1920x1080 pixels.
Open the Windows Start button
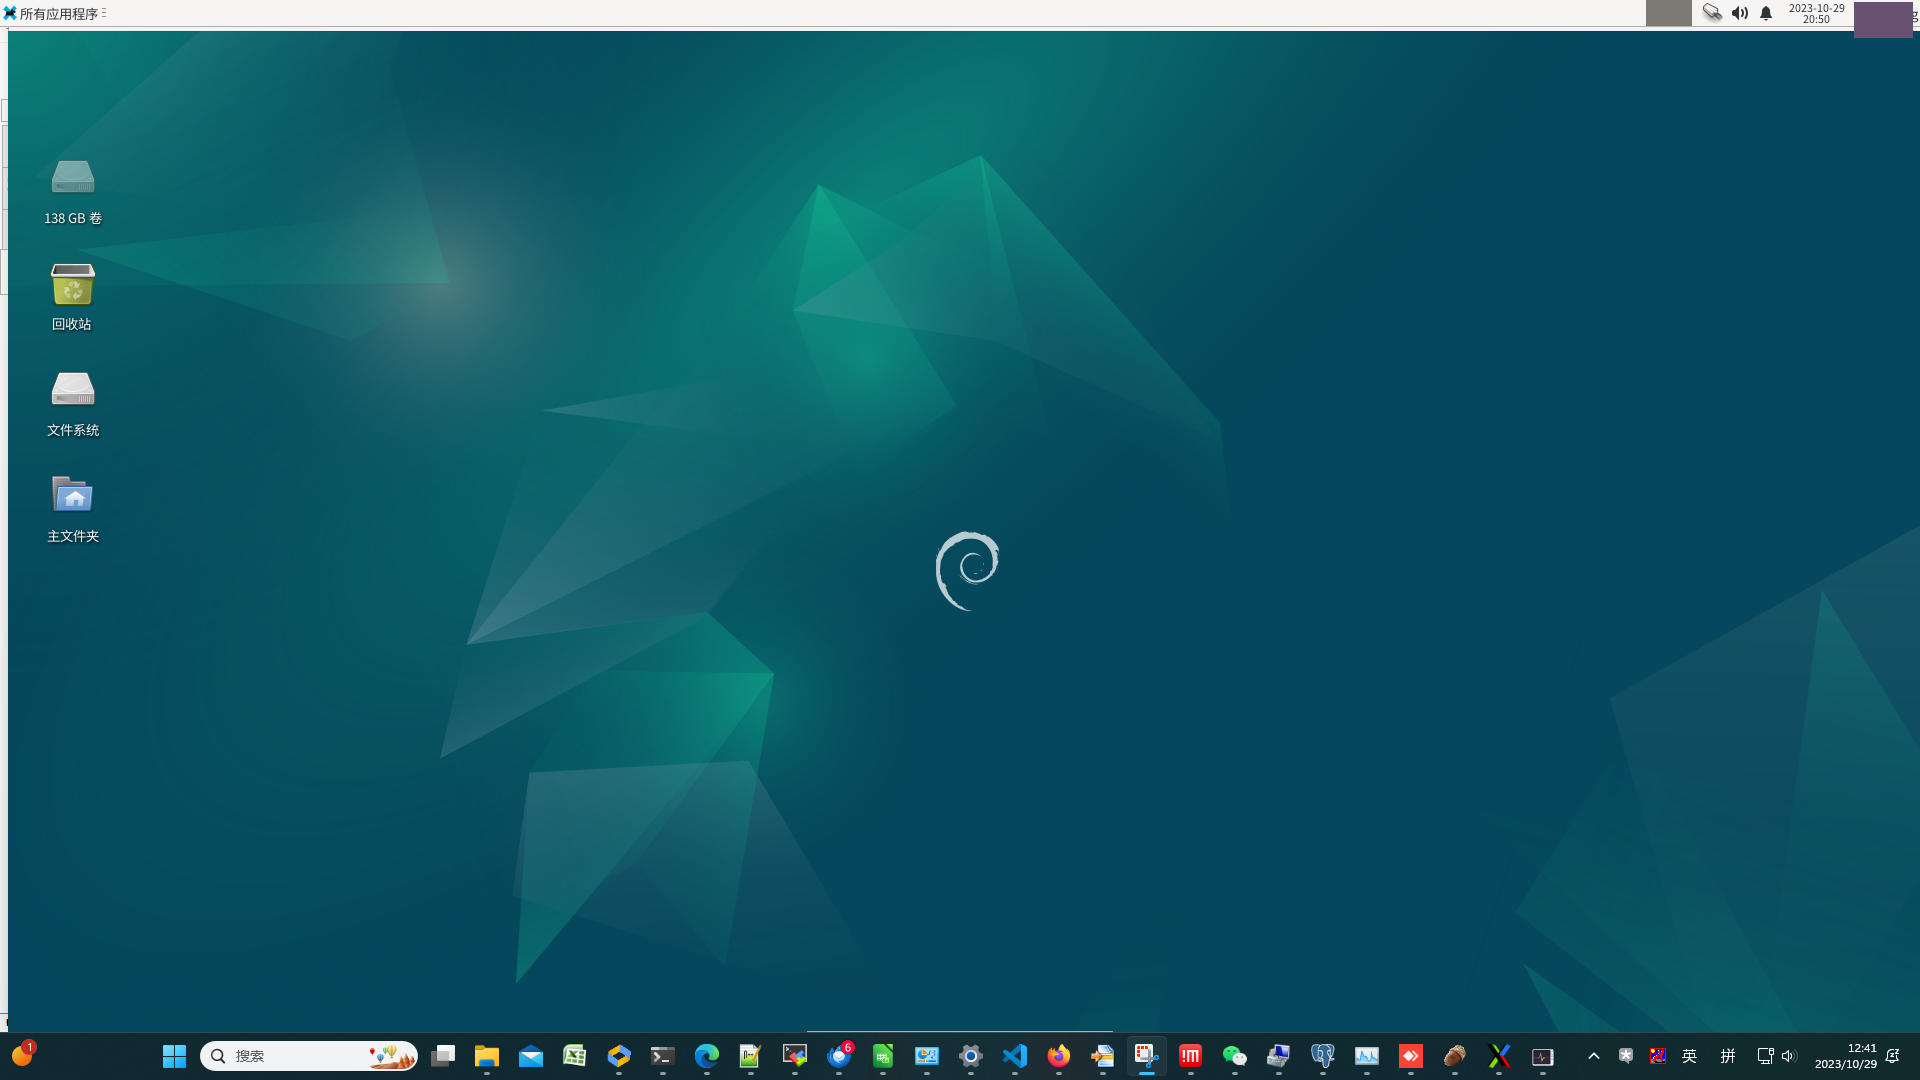[x=174, y=1056]
